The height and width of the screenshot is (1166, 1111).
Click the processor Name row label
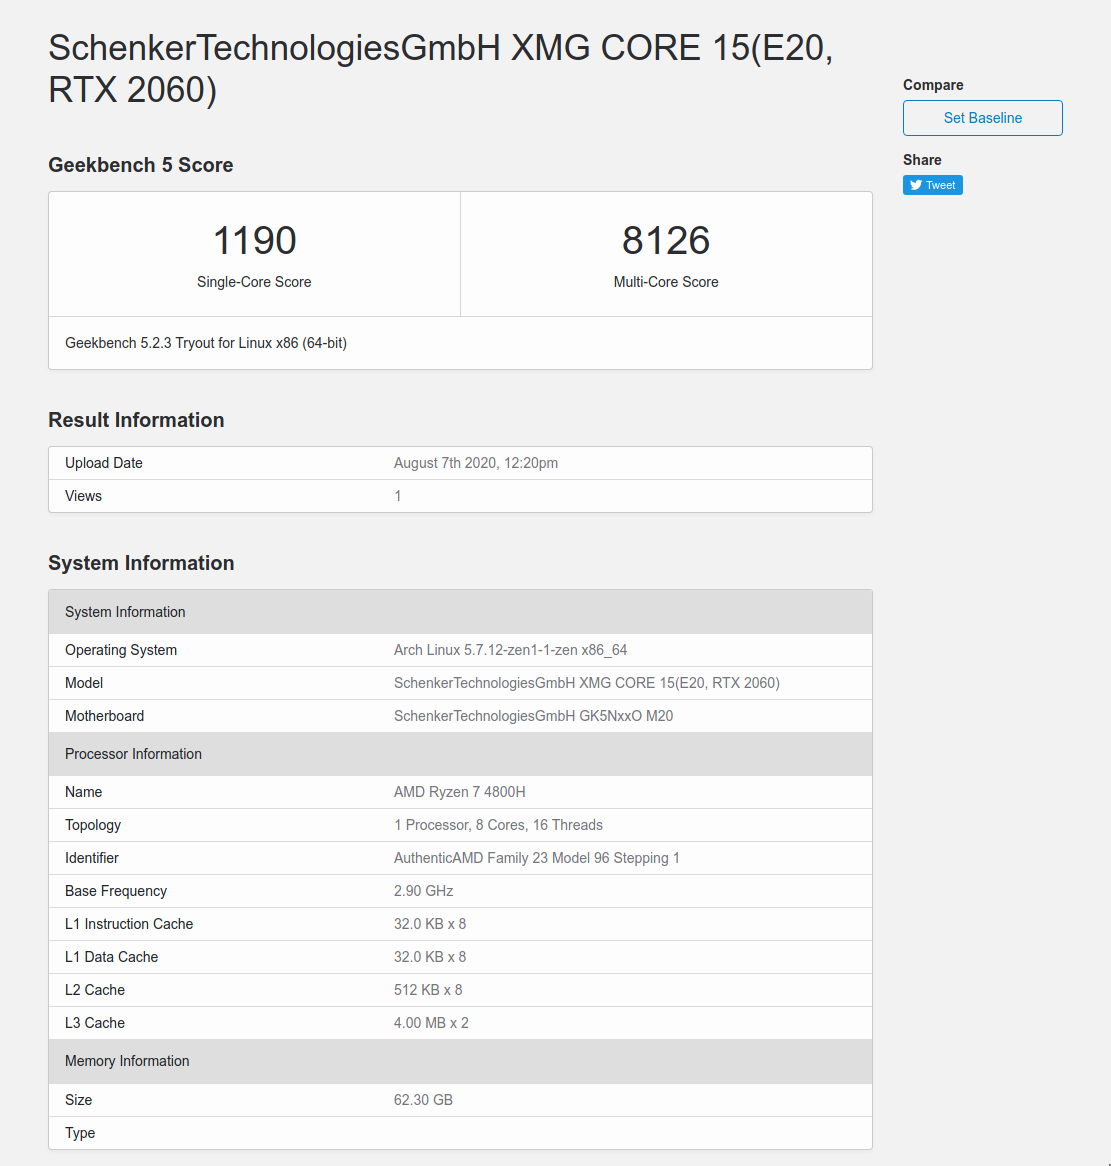click(x=83, y=792)
